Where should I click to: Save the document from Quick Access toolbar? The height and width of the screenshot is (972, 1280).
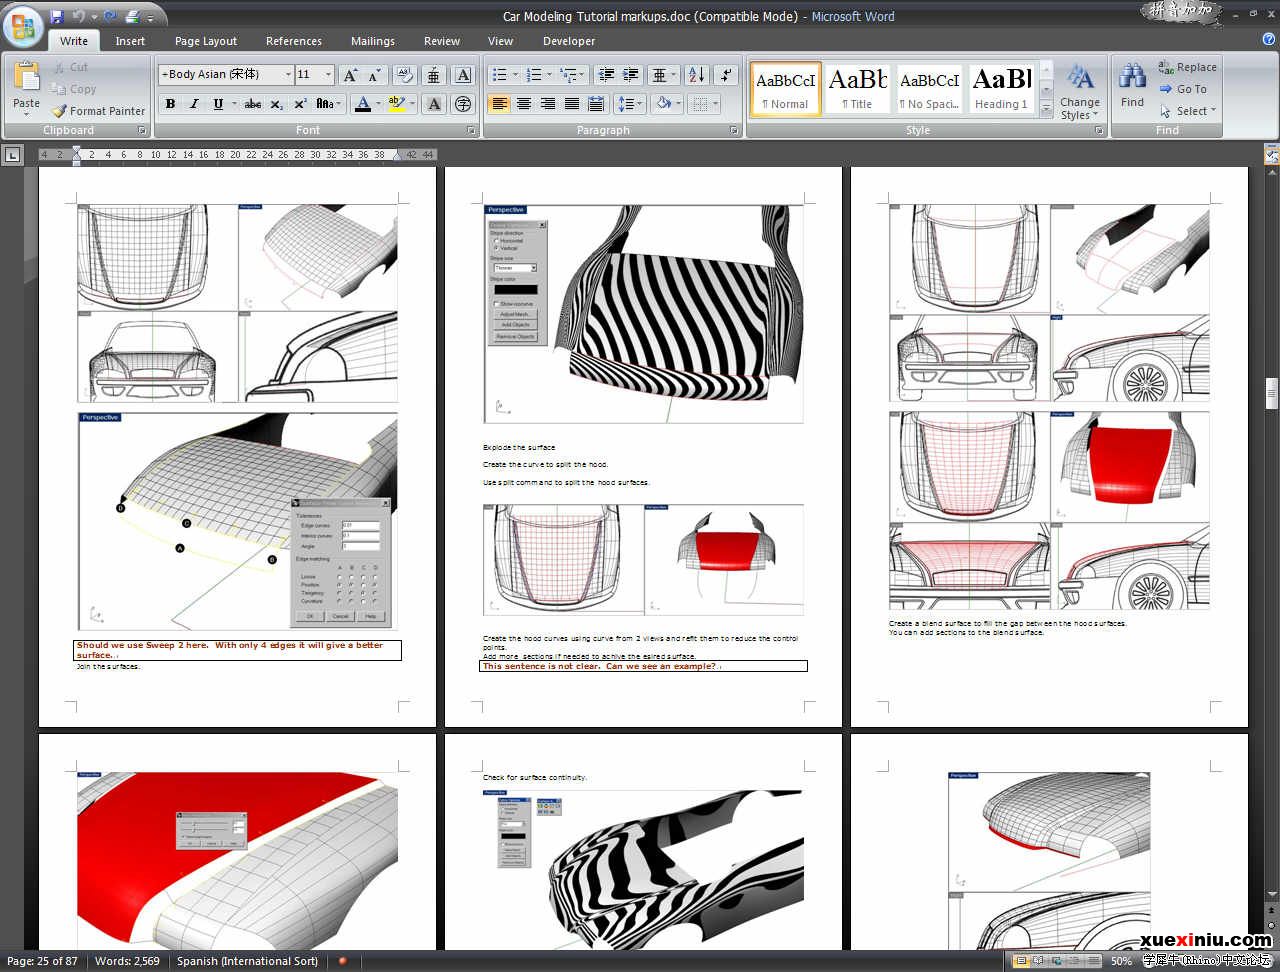pyautogui.click(x=56, y=16)
